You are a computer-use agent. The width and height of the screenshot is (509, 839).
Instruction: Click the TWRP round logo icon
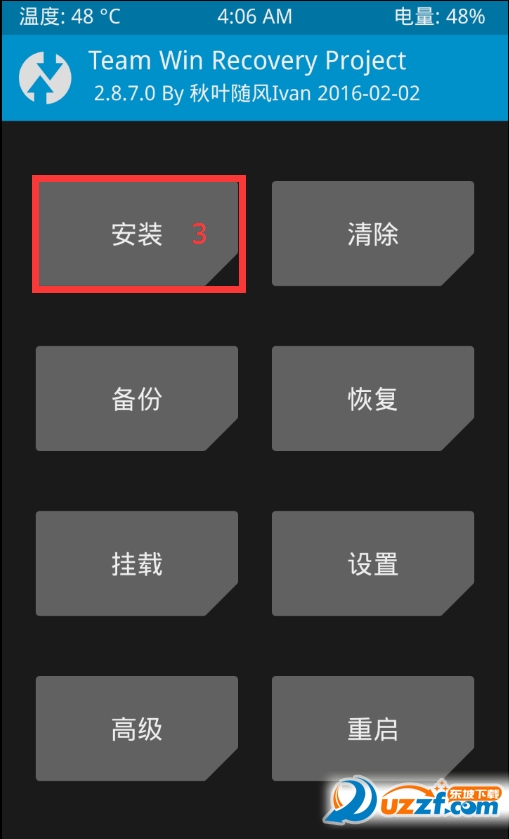[45, 78]
